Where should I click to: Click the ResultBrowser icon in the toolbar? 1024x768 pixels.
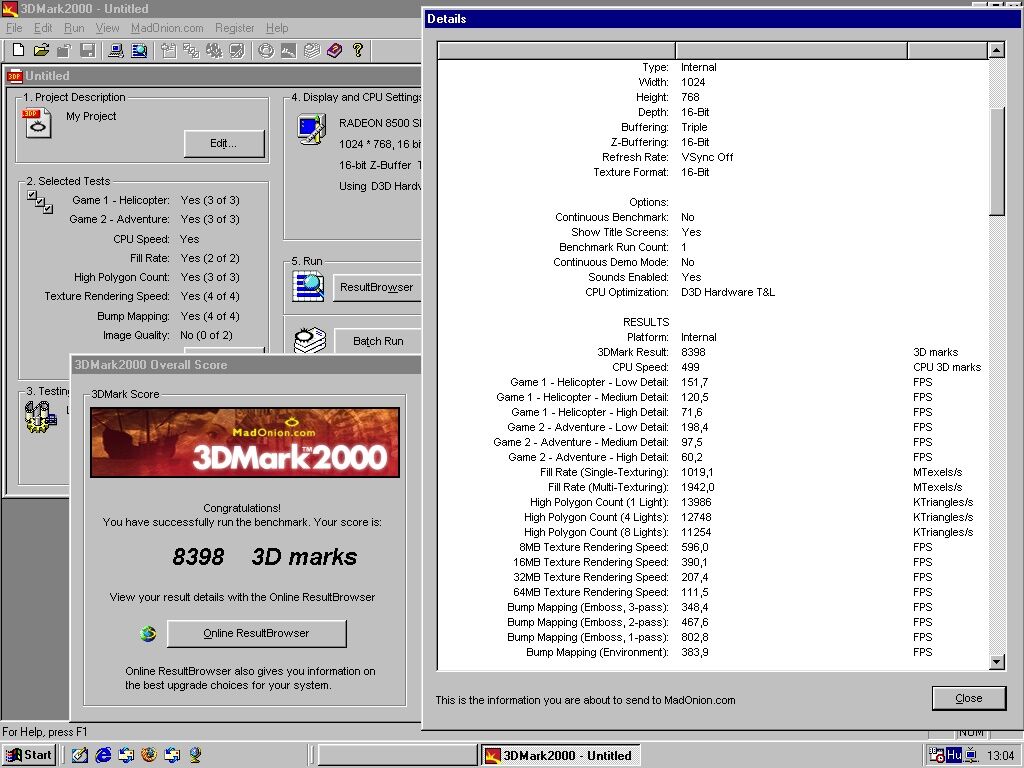(x=139, y=50)
